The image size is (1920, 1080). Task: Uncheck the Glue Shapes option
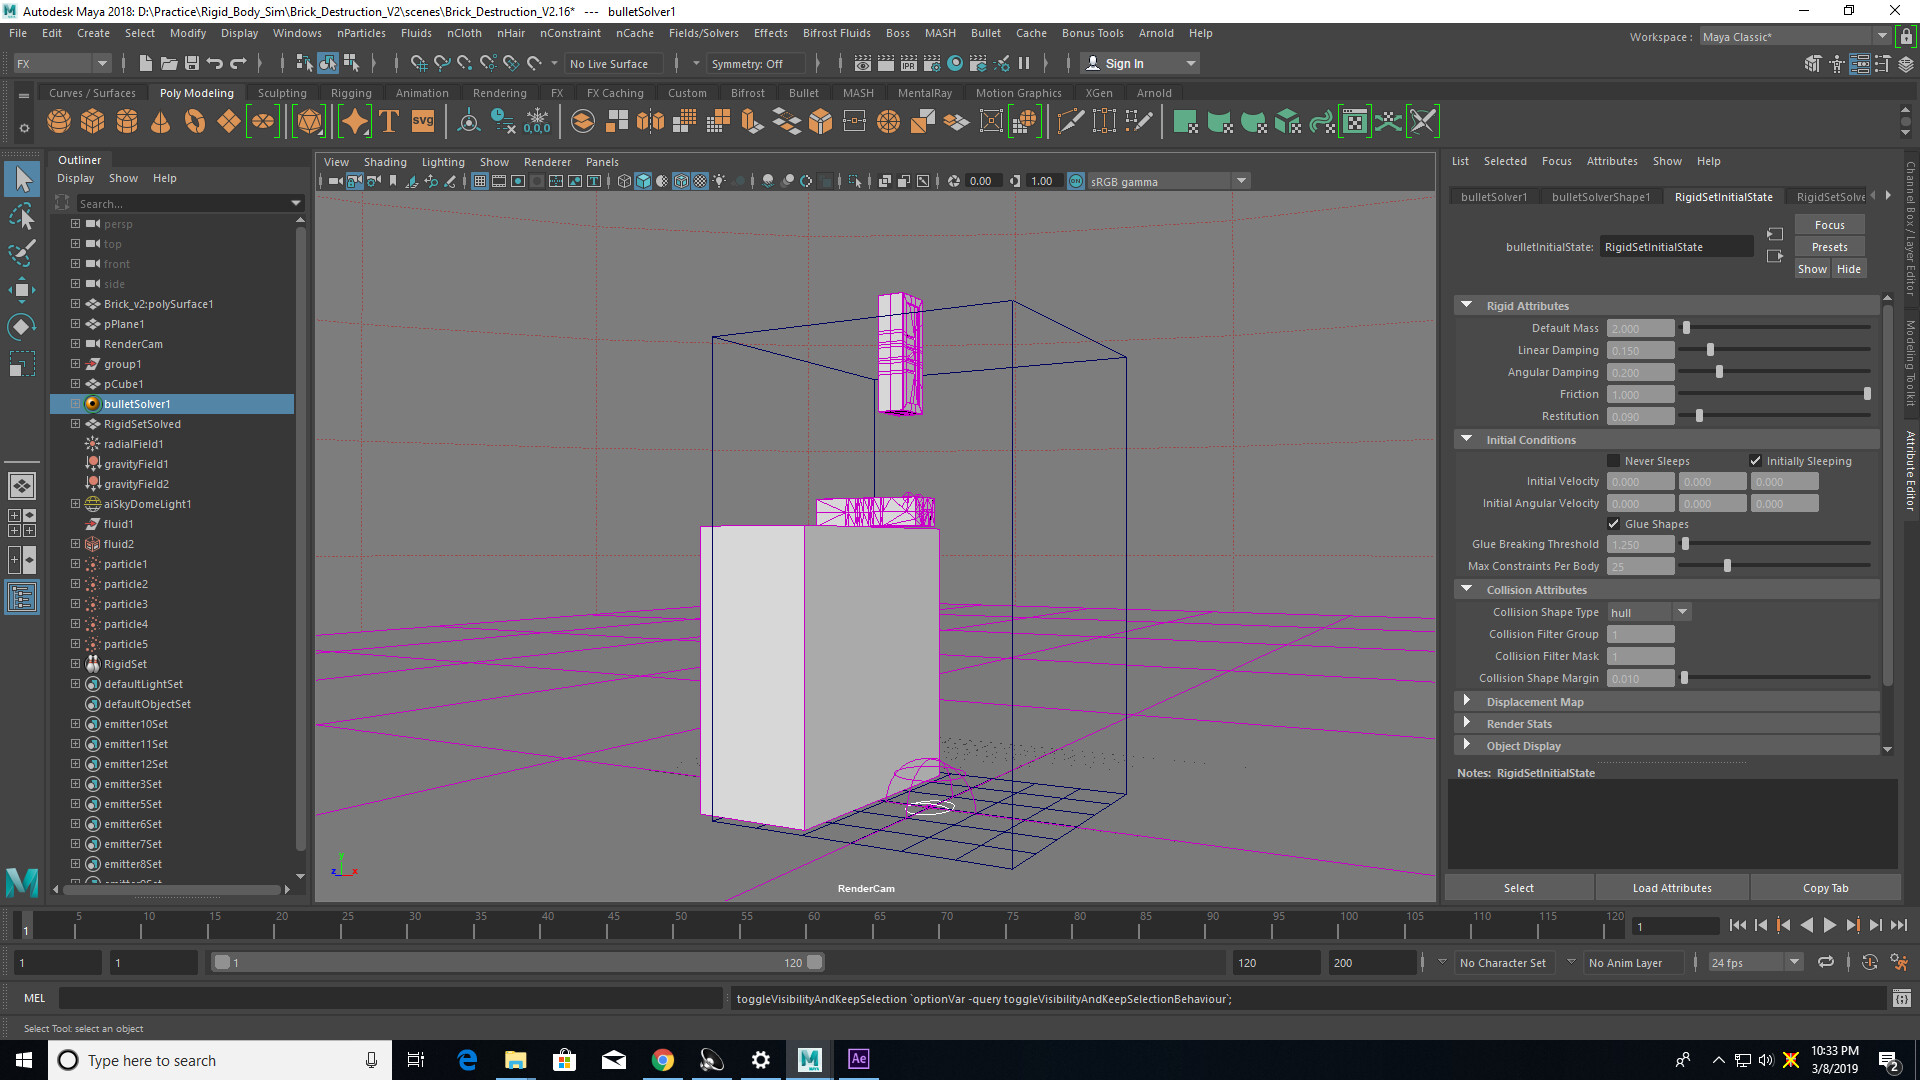pyautogui.click(x=1616, y=523)
